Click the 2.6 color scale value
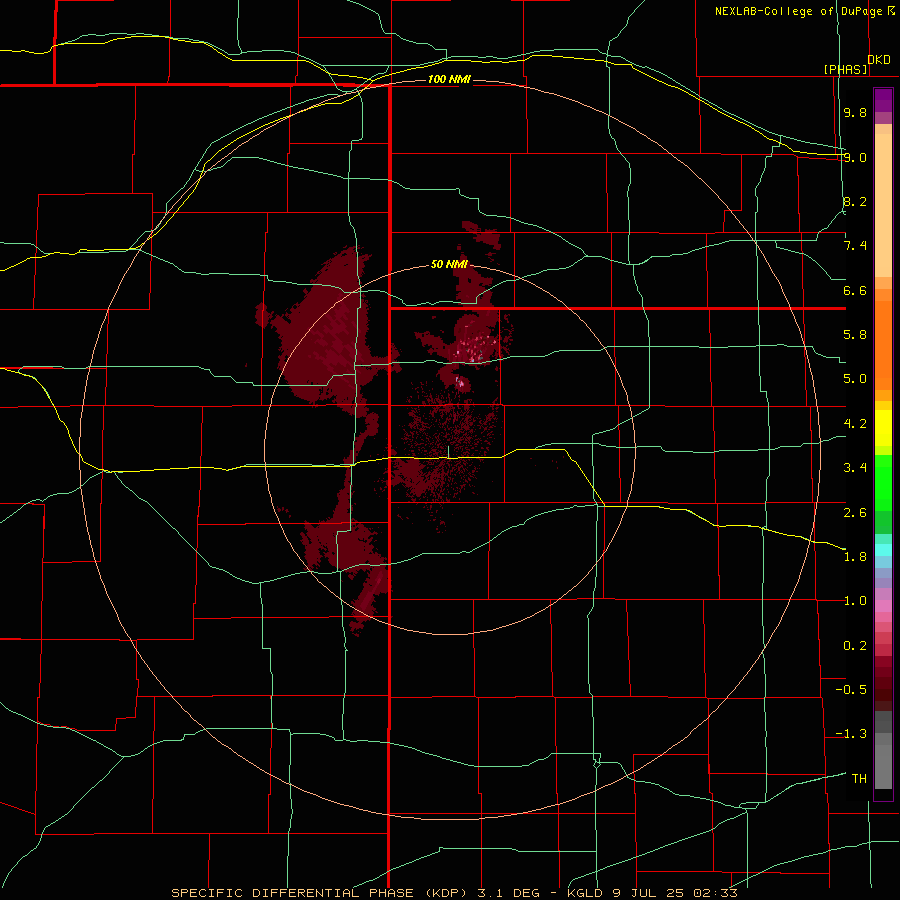900x900 pixels. pyautogui.click(x=855, y=512)
